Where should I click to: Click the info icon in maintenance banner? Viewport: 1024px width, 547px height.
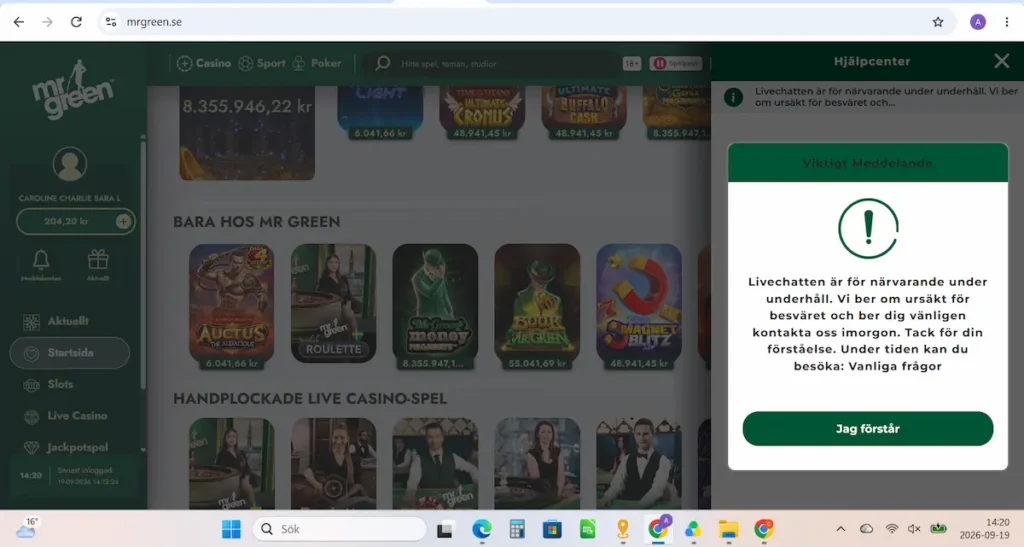[x=733, y=97]
